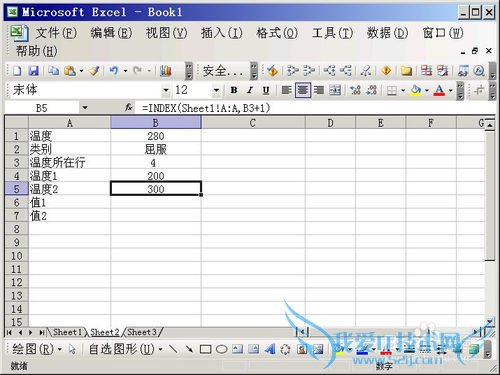Open the 绘图(R) drawing menu button
Image resolution: width=500 pixels, height=375 pixels.
(37, 349)
